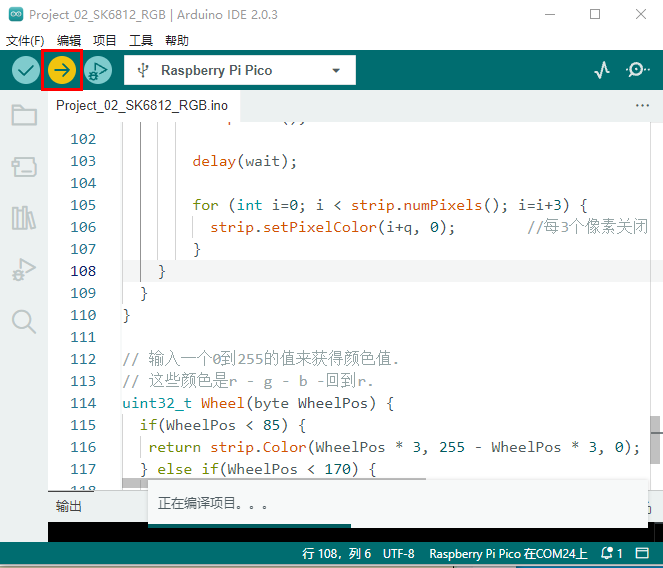Start debugging with the debug play icon
Image resolution: width=663 pixels, height=568 pixels.
(98, 70)
